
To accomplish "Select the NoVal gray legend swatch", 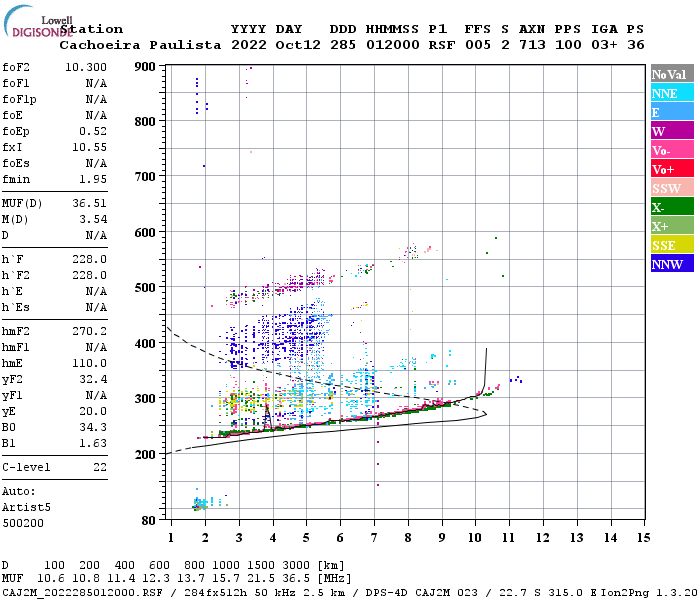I will [672, 74].
